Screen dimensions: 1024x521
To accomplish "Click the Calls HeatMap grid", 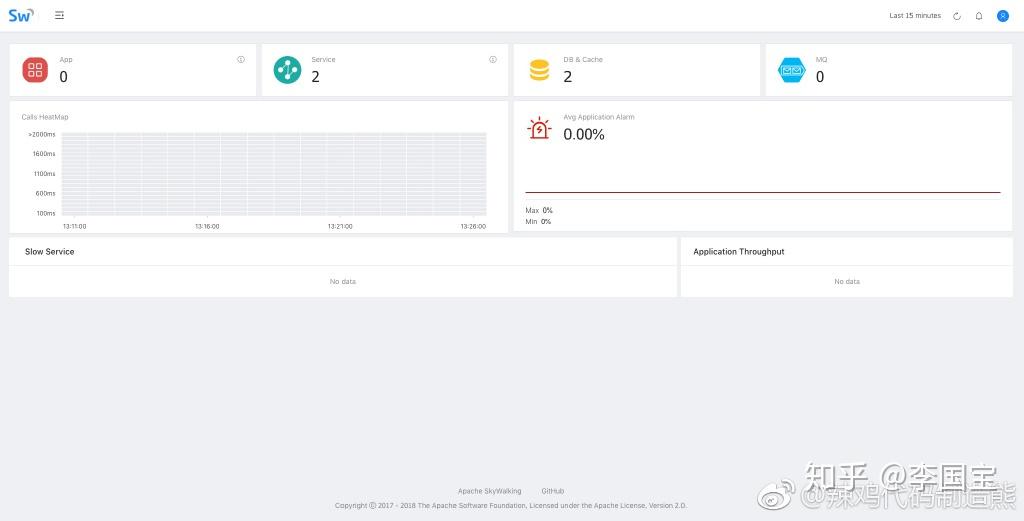I will pyautogui.click(x=273, y=172).
